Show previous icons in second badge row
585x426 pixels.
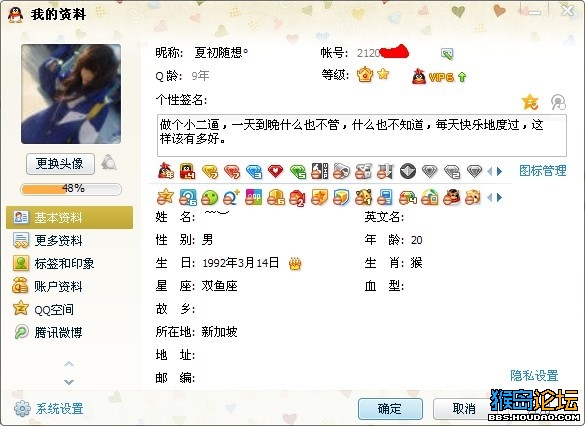tap(490, 197)
